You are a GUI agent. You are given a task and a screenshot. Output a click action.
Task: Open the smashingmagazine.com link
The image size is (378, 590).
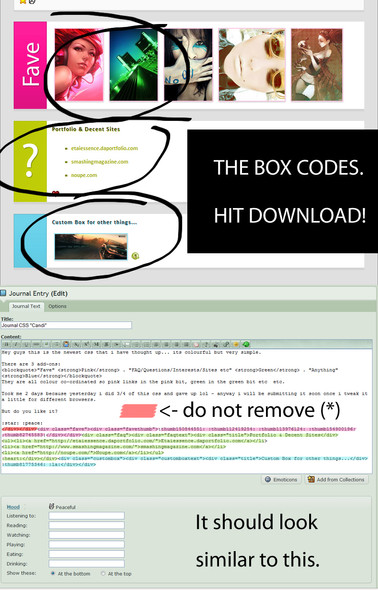click(100, 162)
